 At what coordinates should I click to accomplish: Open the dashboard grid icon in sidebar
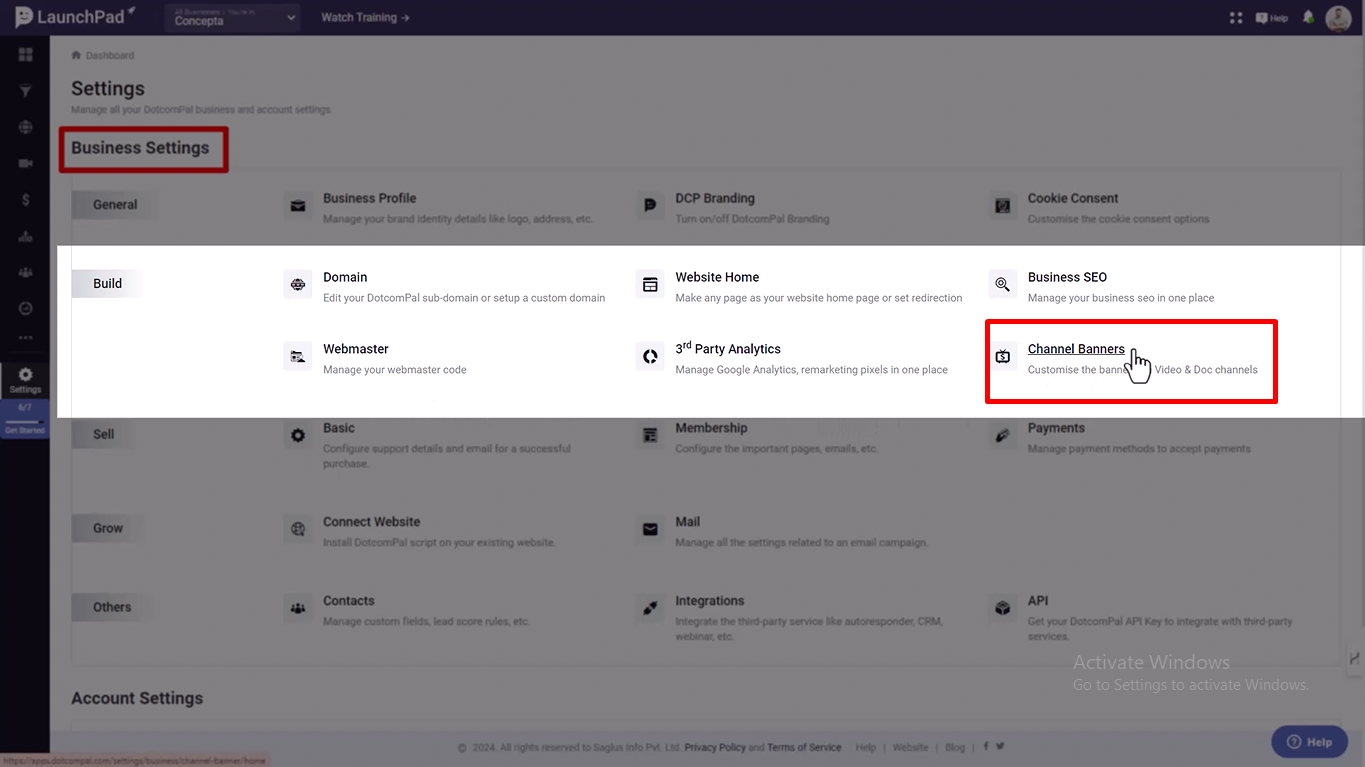pos(25,54)
